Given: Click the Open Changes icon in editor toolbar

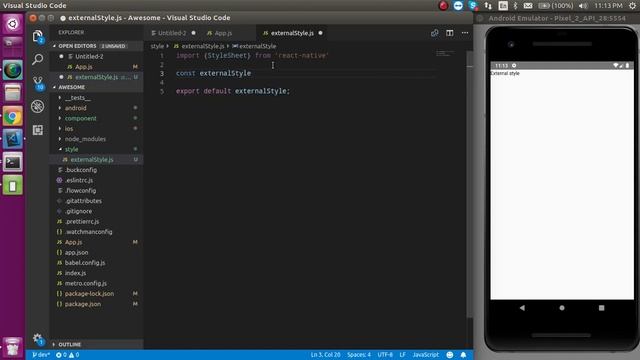Looking at the screenshot, I should click(434, 33).
